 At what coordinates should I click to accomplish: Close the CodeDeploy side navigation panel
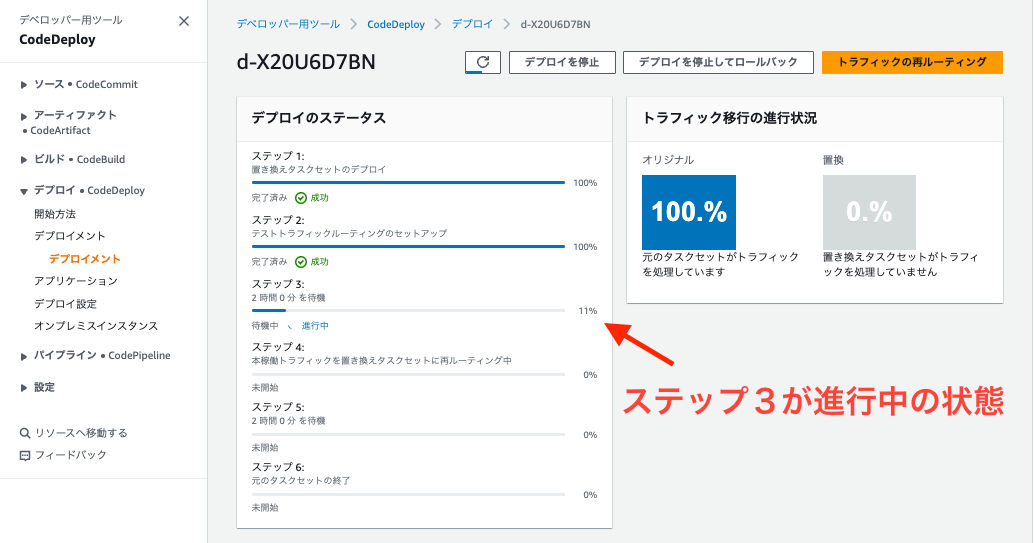pyautogui.click(x=184, y=21)
